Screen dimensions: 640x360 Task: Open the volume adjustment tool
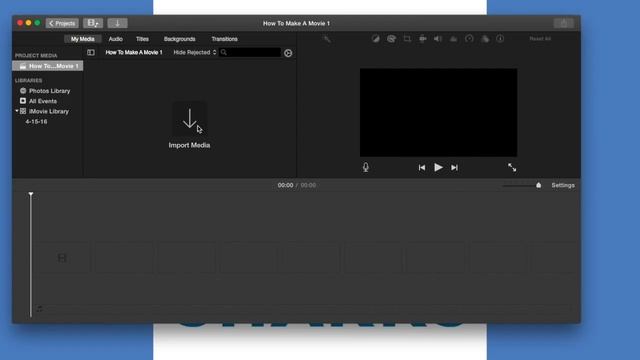[438, 39]
